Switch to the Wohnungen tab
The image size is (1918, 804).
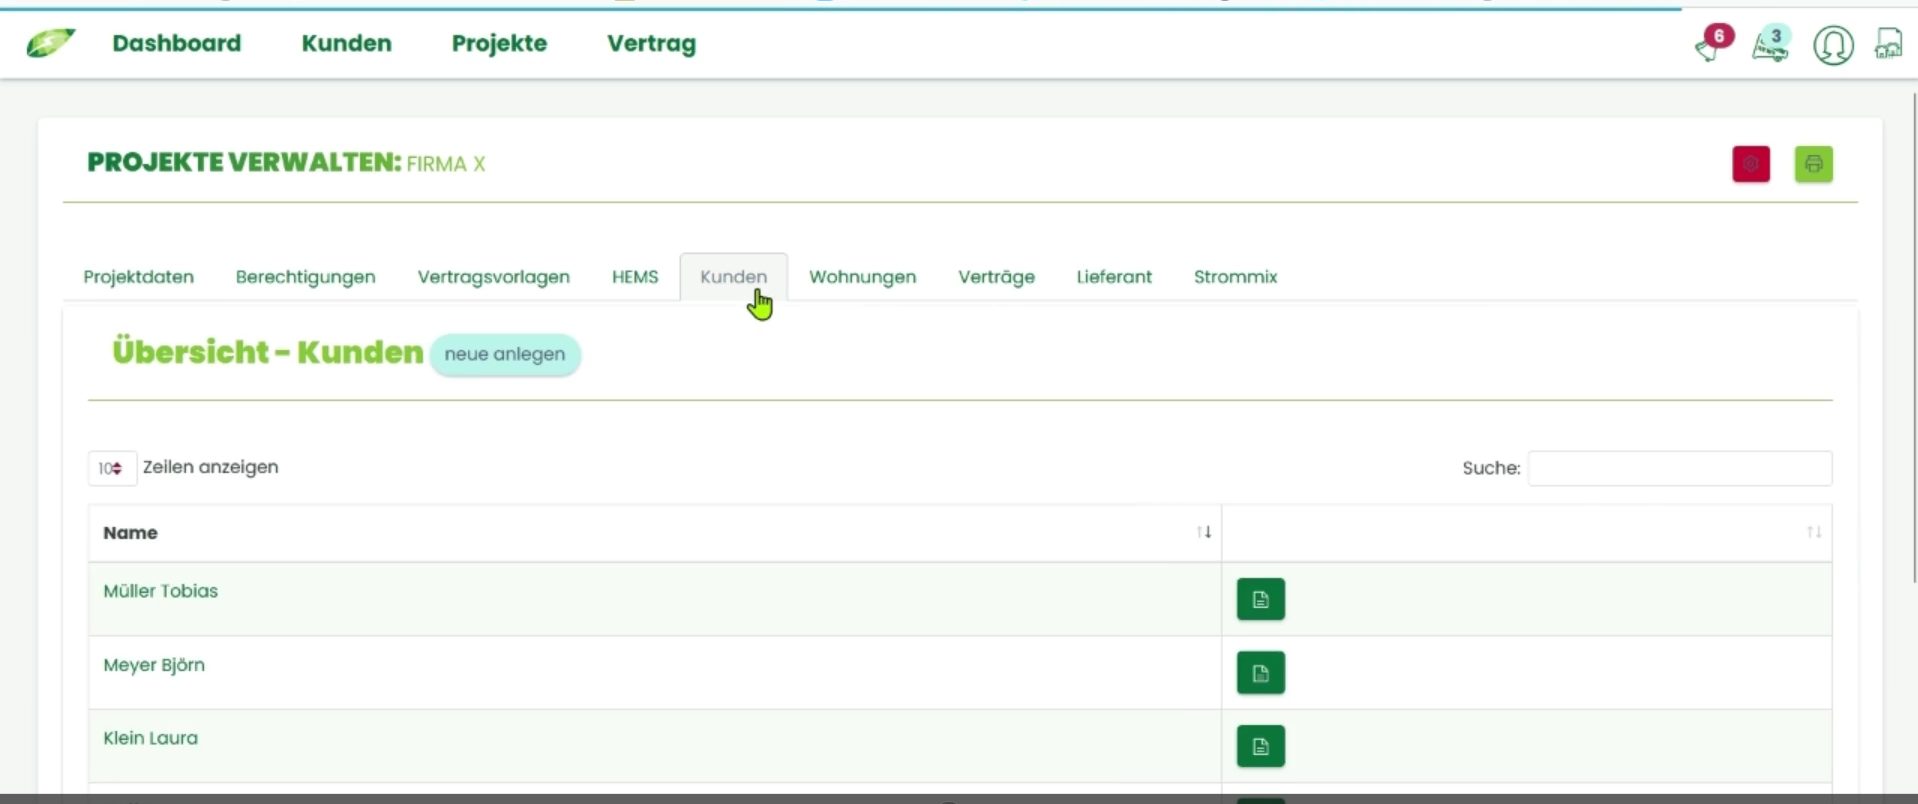[x=863, y=277]
